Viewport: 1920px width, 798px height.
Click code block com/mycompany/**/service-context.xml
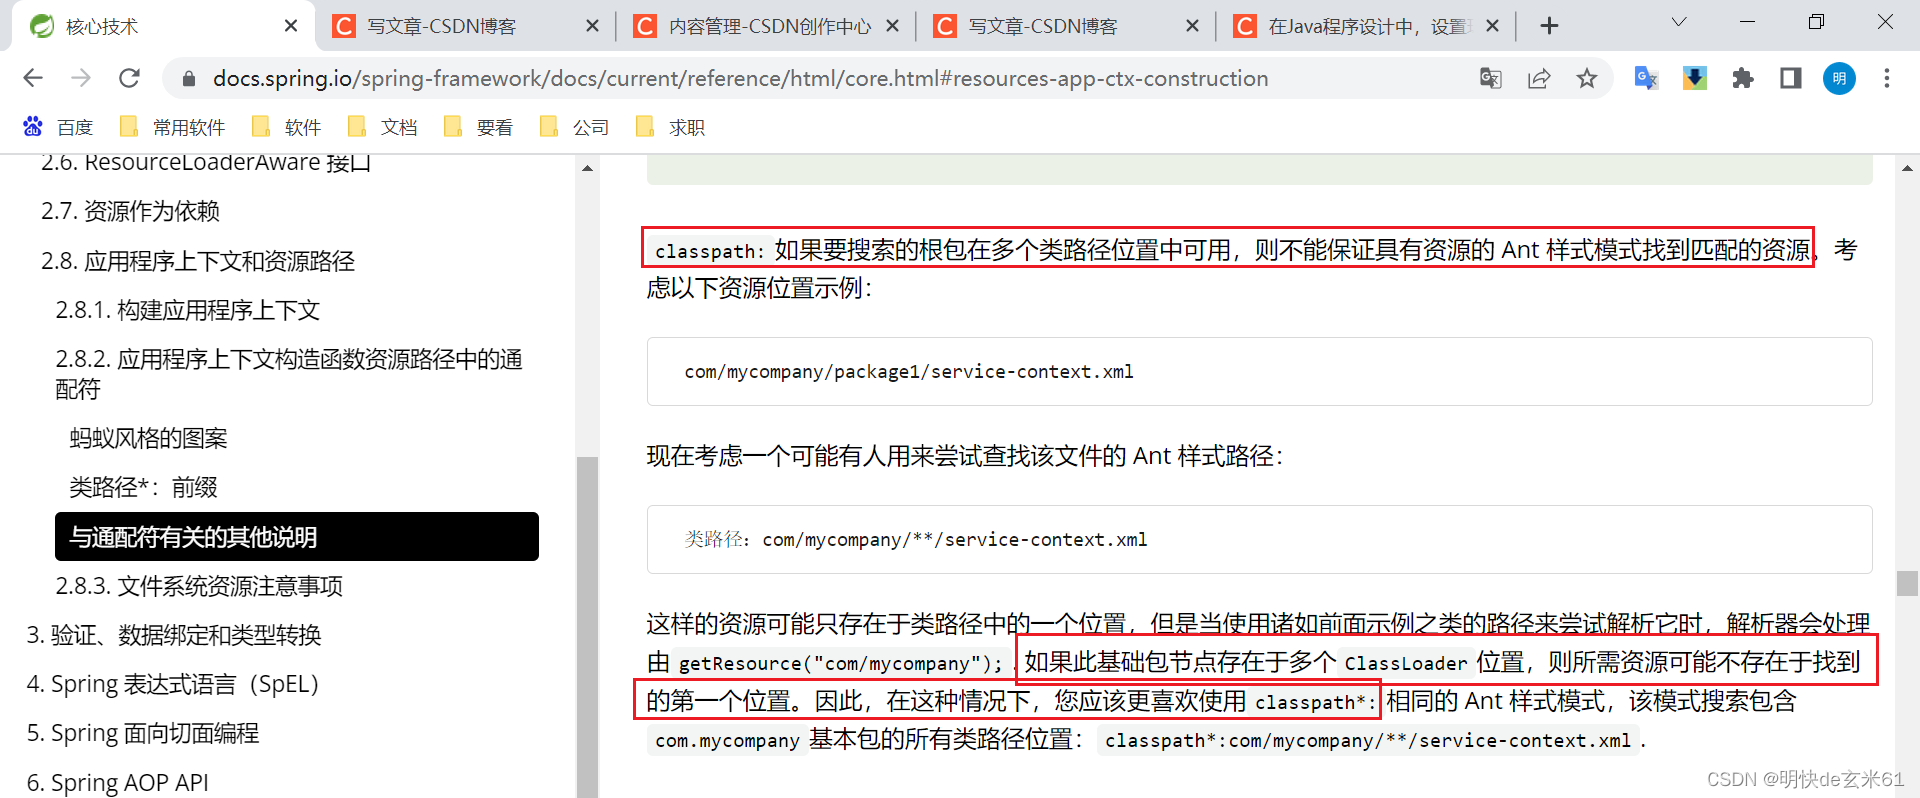tap(1259, 540)
